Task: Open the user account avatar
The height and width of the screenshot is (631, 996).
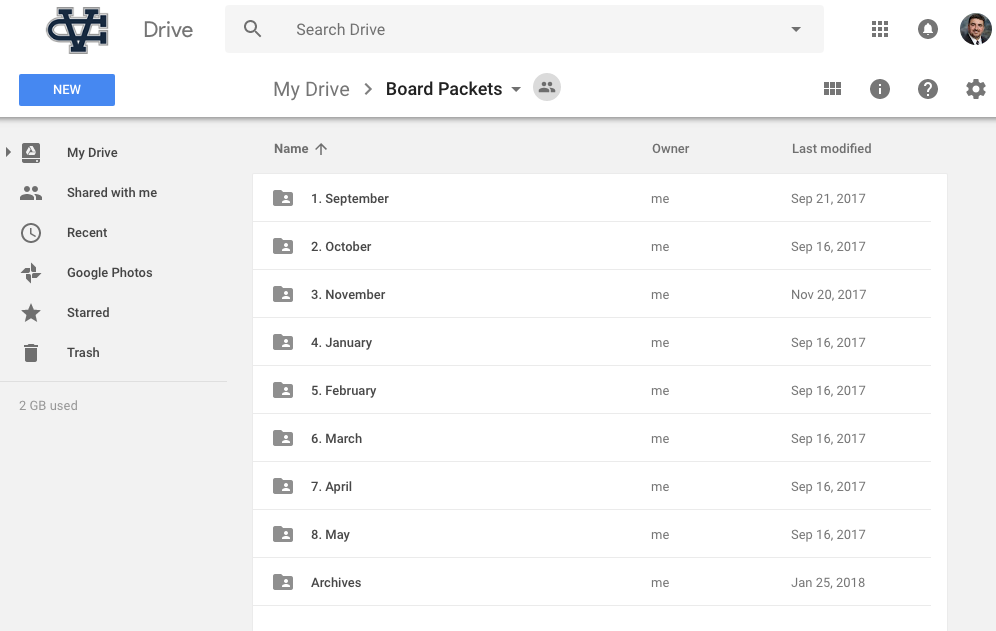Action: coord(975,29)
